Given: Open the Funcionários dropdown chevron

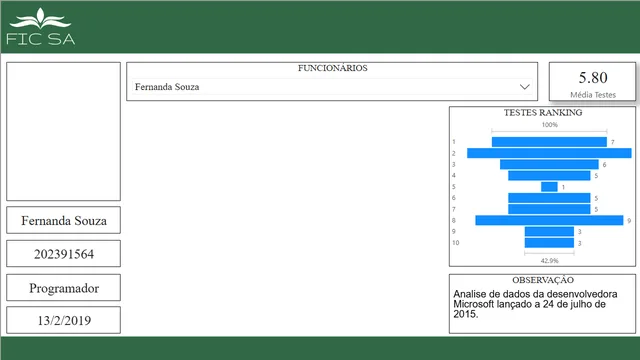Looking at the screenshot, I should point(524,87).
